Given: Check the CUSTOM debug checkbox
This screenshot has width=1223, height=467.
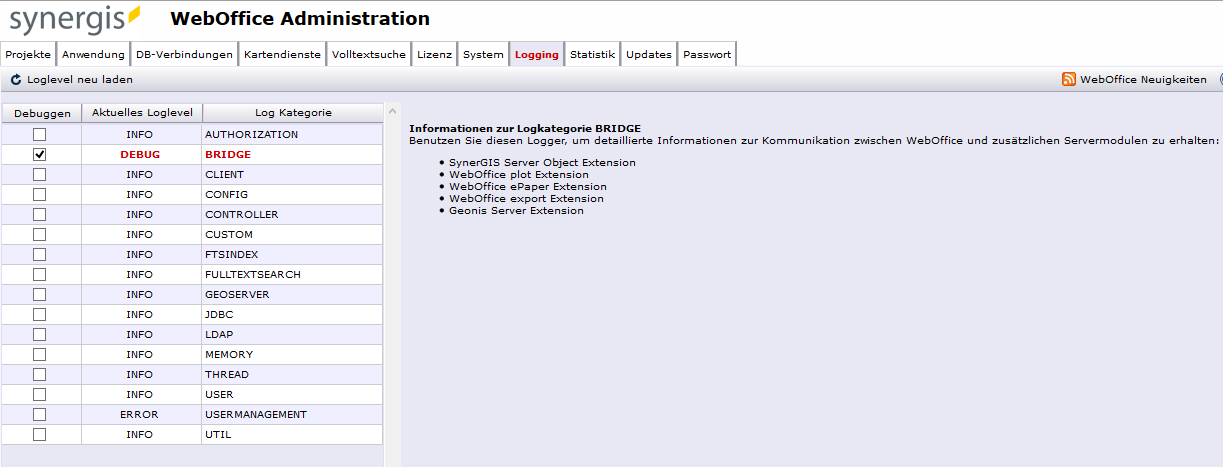Looking at the screenshot, I should [x=39, y=234].
